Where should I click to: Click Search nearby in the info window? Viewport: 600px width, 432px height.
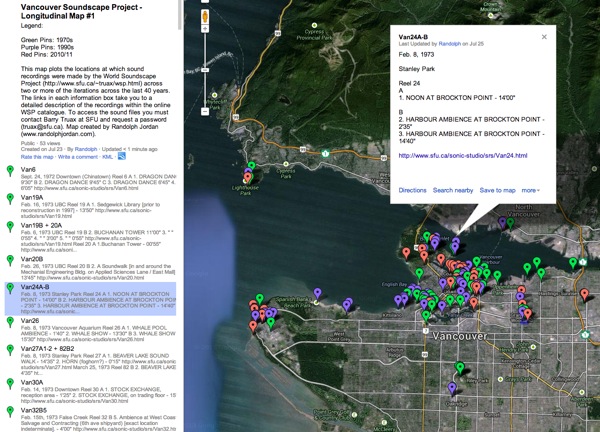[x=453, y=190]
